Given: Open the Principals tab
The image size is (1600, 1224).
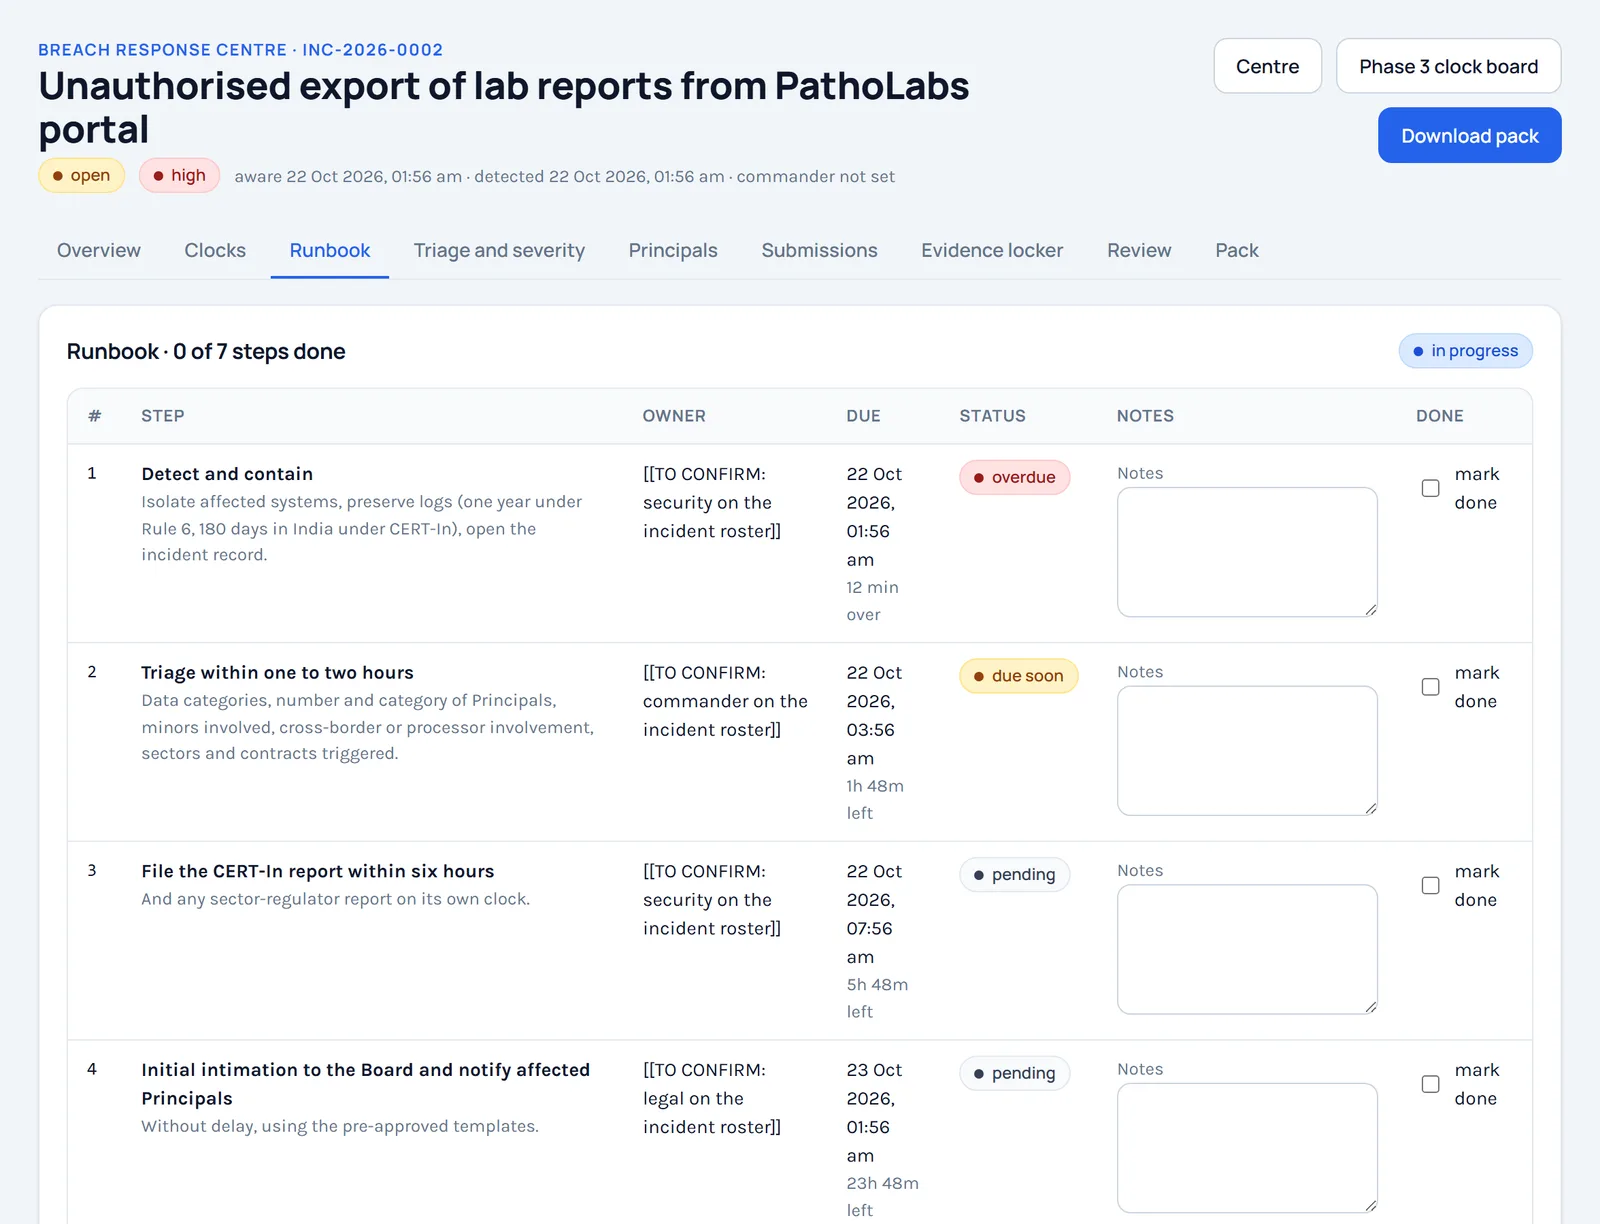Looking at the screenshot, I should 673,250.
